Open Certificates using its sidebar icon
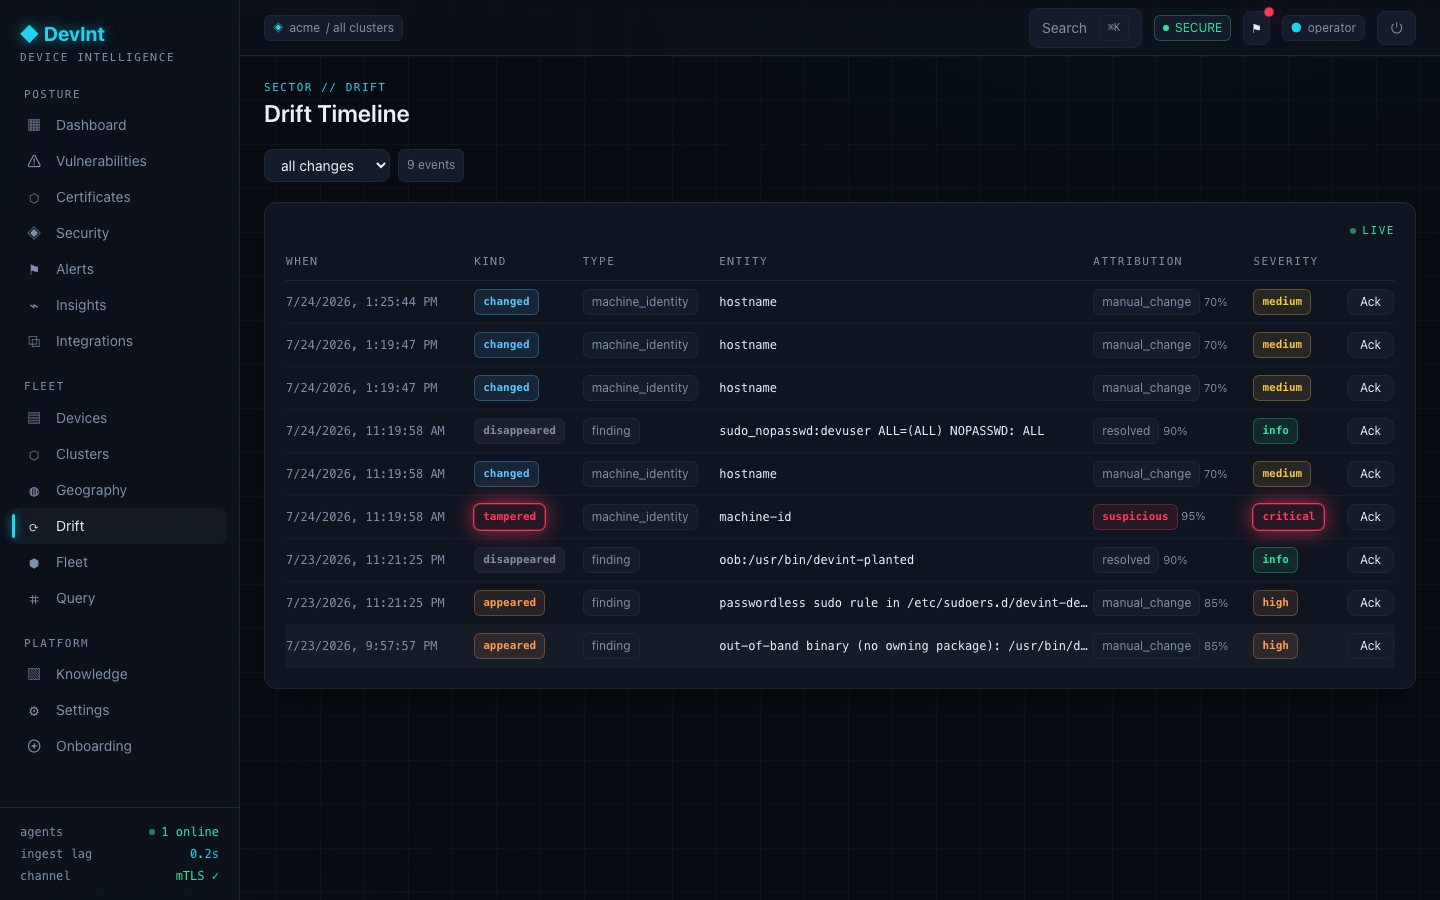The height and width of the screenshot is (900, 1440). [34, 197]
